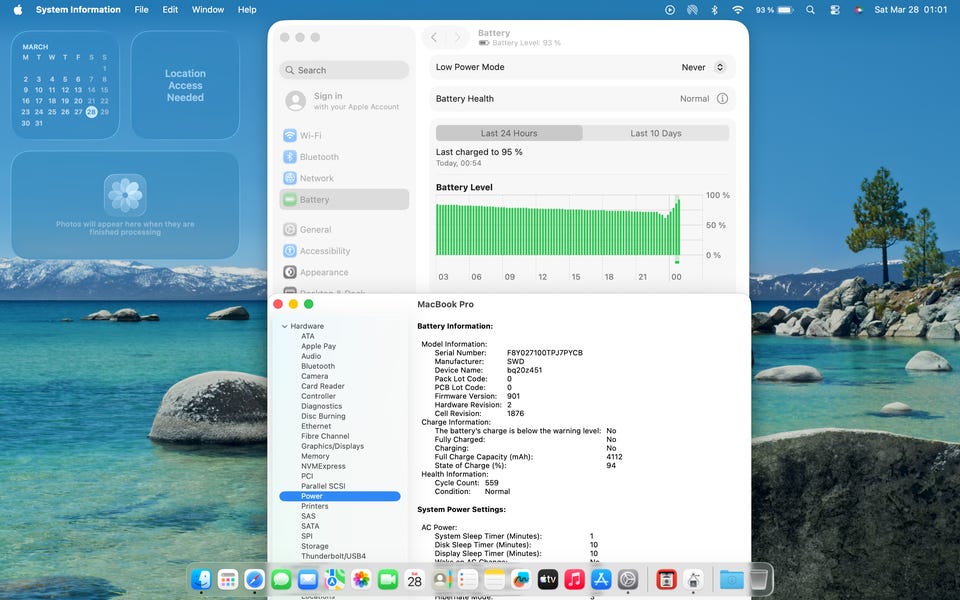The width and height of the screenshot is (960, 600).
Task: Switch graph to Last 10 Days
Action: coord(655,133)
